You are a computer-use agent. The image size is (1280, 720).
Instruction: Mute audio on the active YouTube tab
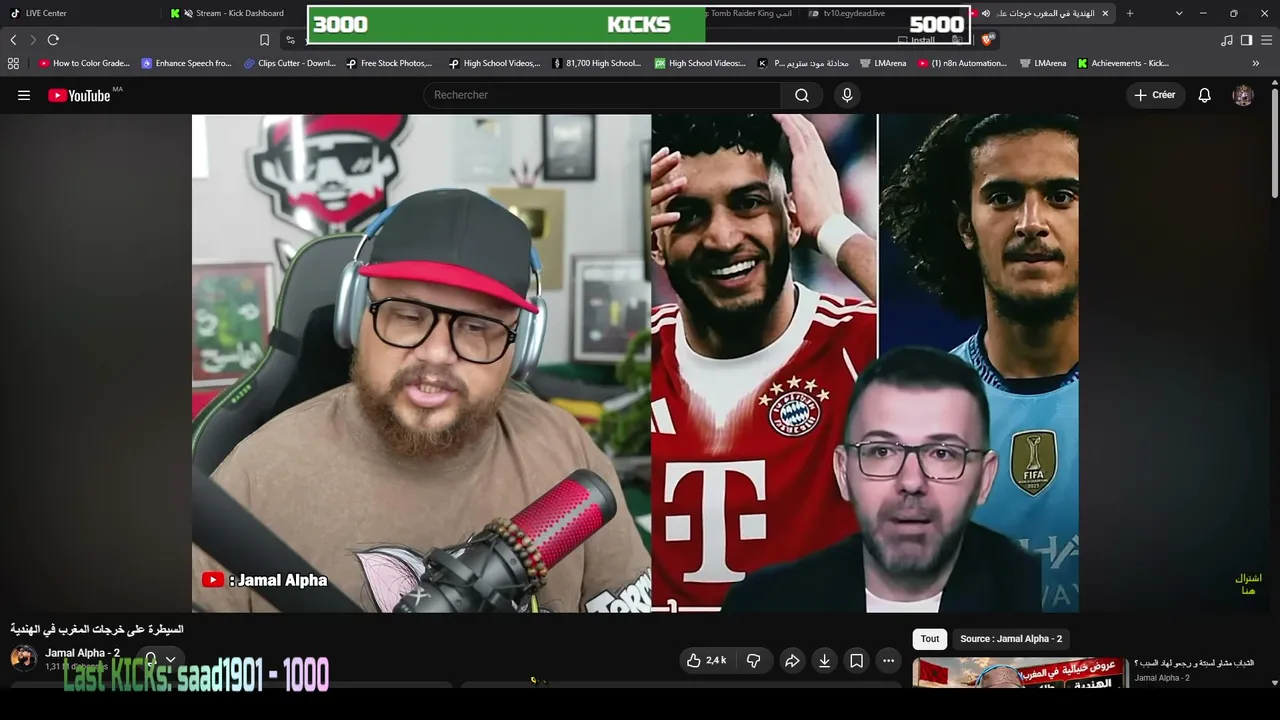(x=987, y=13)
